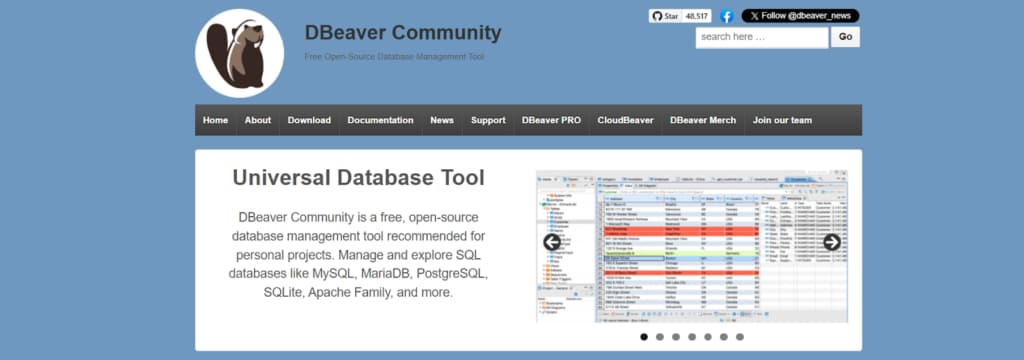This screenshot has width=1024, height=360.
Task: Click the DBeaver Community site title
Action: pyautogui.click(x=403, y=33)
